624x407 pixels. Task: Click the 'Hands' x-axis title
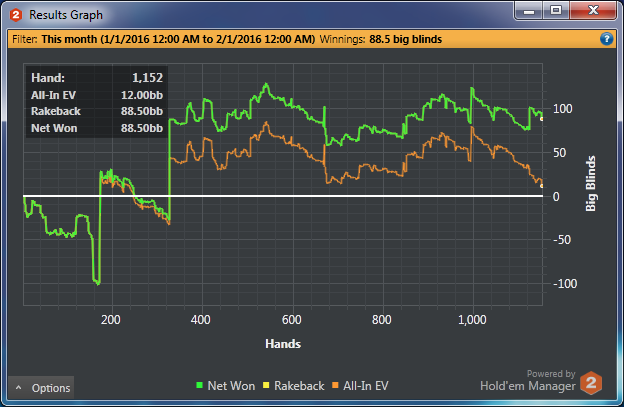point(283,344)
